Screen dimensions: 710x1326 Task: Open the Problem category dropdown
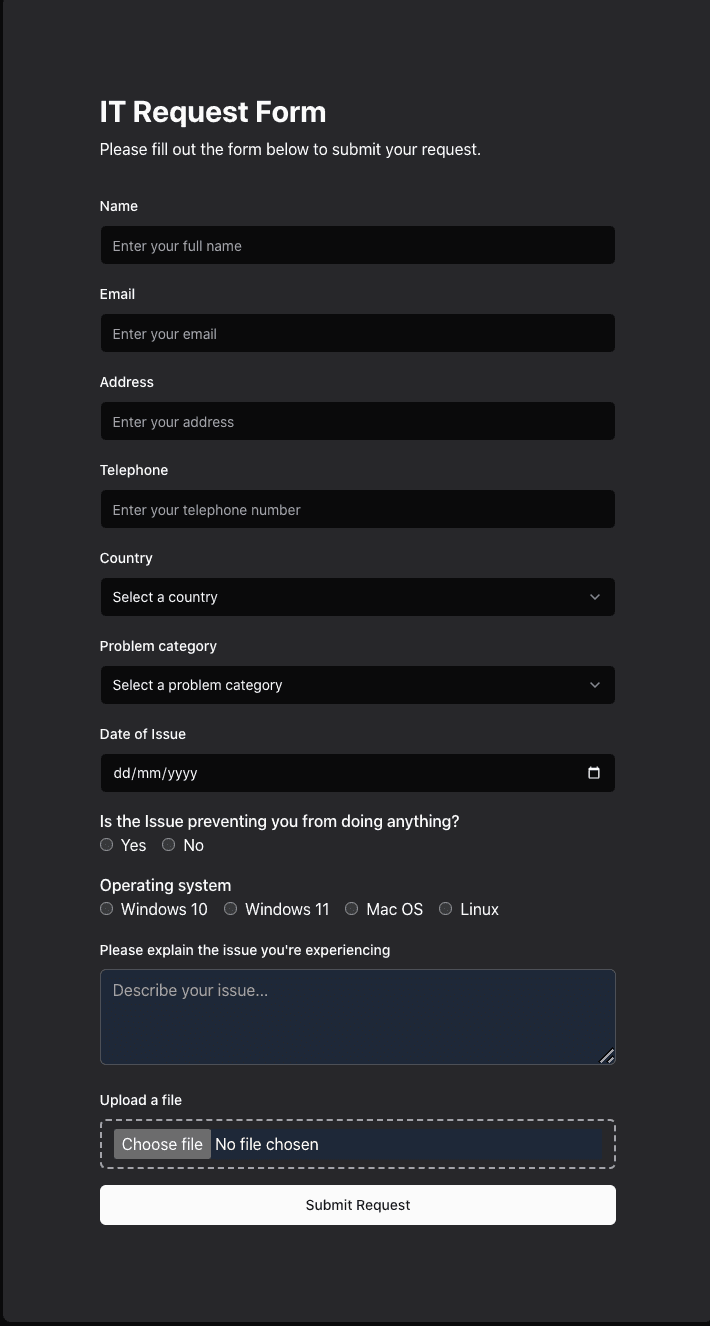tap(357, 685)
